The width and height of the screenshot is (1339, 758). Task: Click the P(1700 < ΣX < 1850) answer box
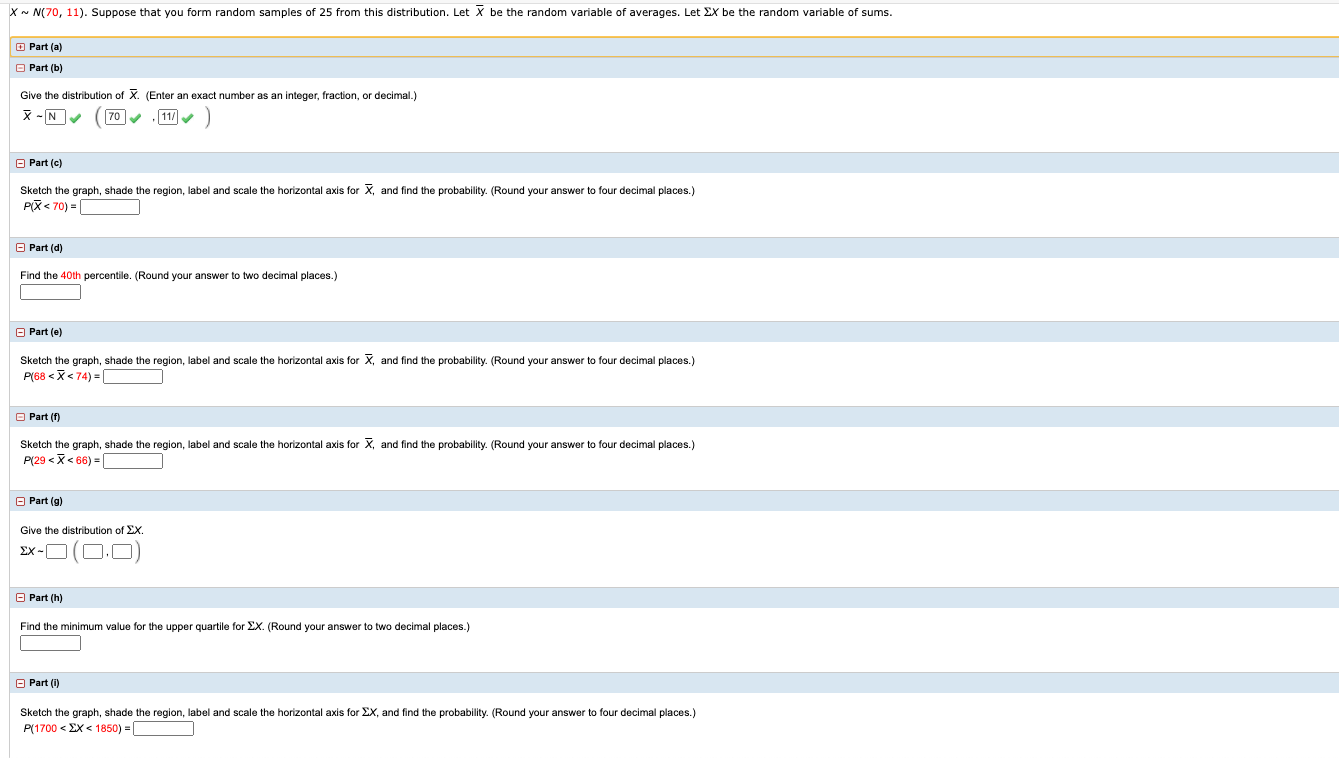pos(163,728)
